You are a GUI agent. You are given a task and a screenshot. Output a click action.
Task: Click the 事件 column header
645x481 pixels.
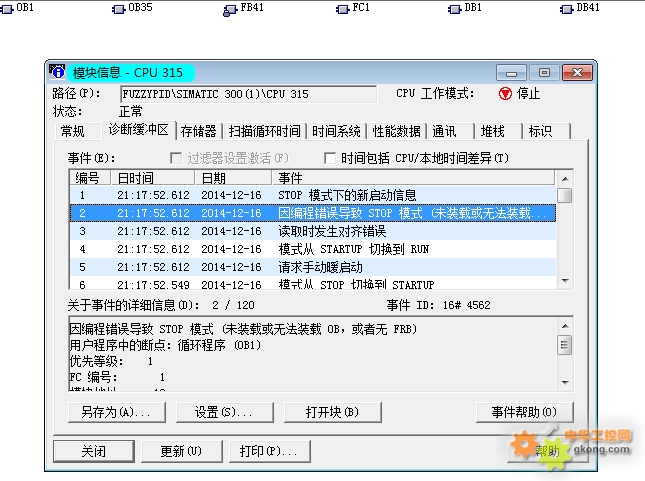pyautogui.click(x=413, y=178)
